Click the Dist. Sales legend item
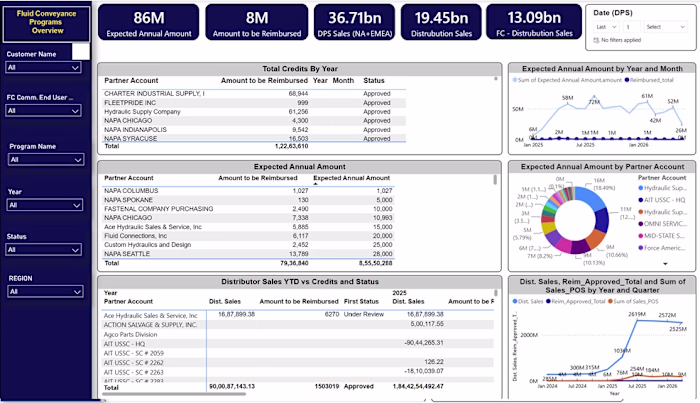 (x=528, y=302)
